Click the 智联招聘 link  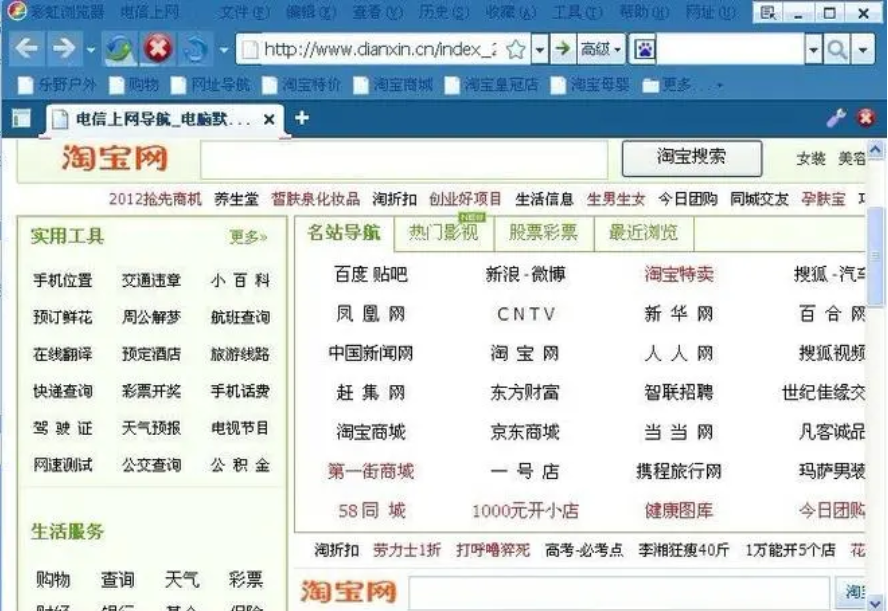click(x=678, y=392)
